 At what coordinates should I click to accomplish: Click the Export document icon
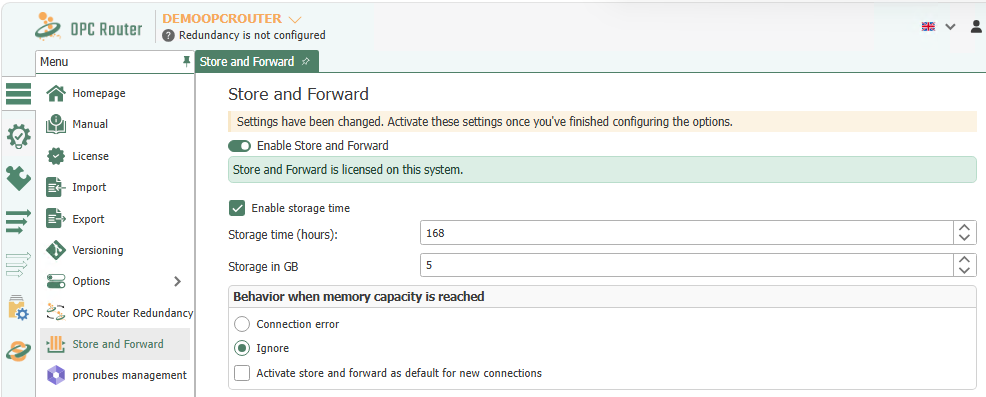click(56, 219)
